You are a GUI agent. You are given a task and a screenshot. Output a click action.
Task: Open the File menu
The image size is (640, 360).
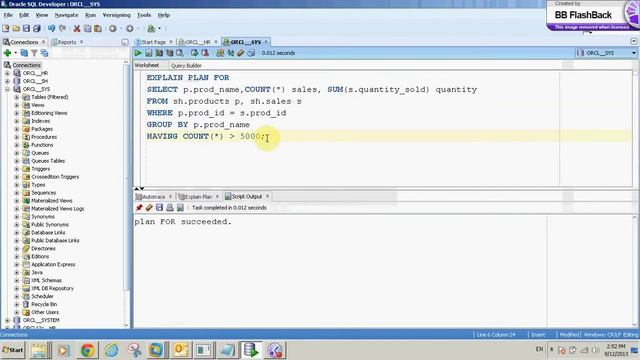(8, 15)
